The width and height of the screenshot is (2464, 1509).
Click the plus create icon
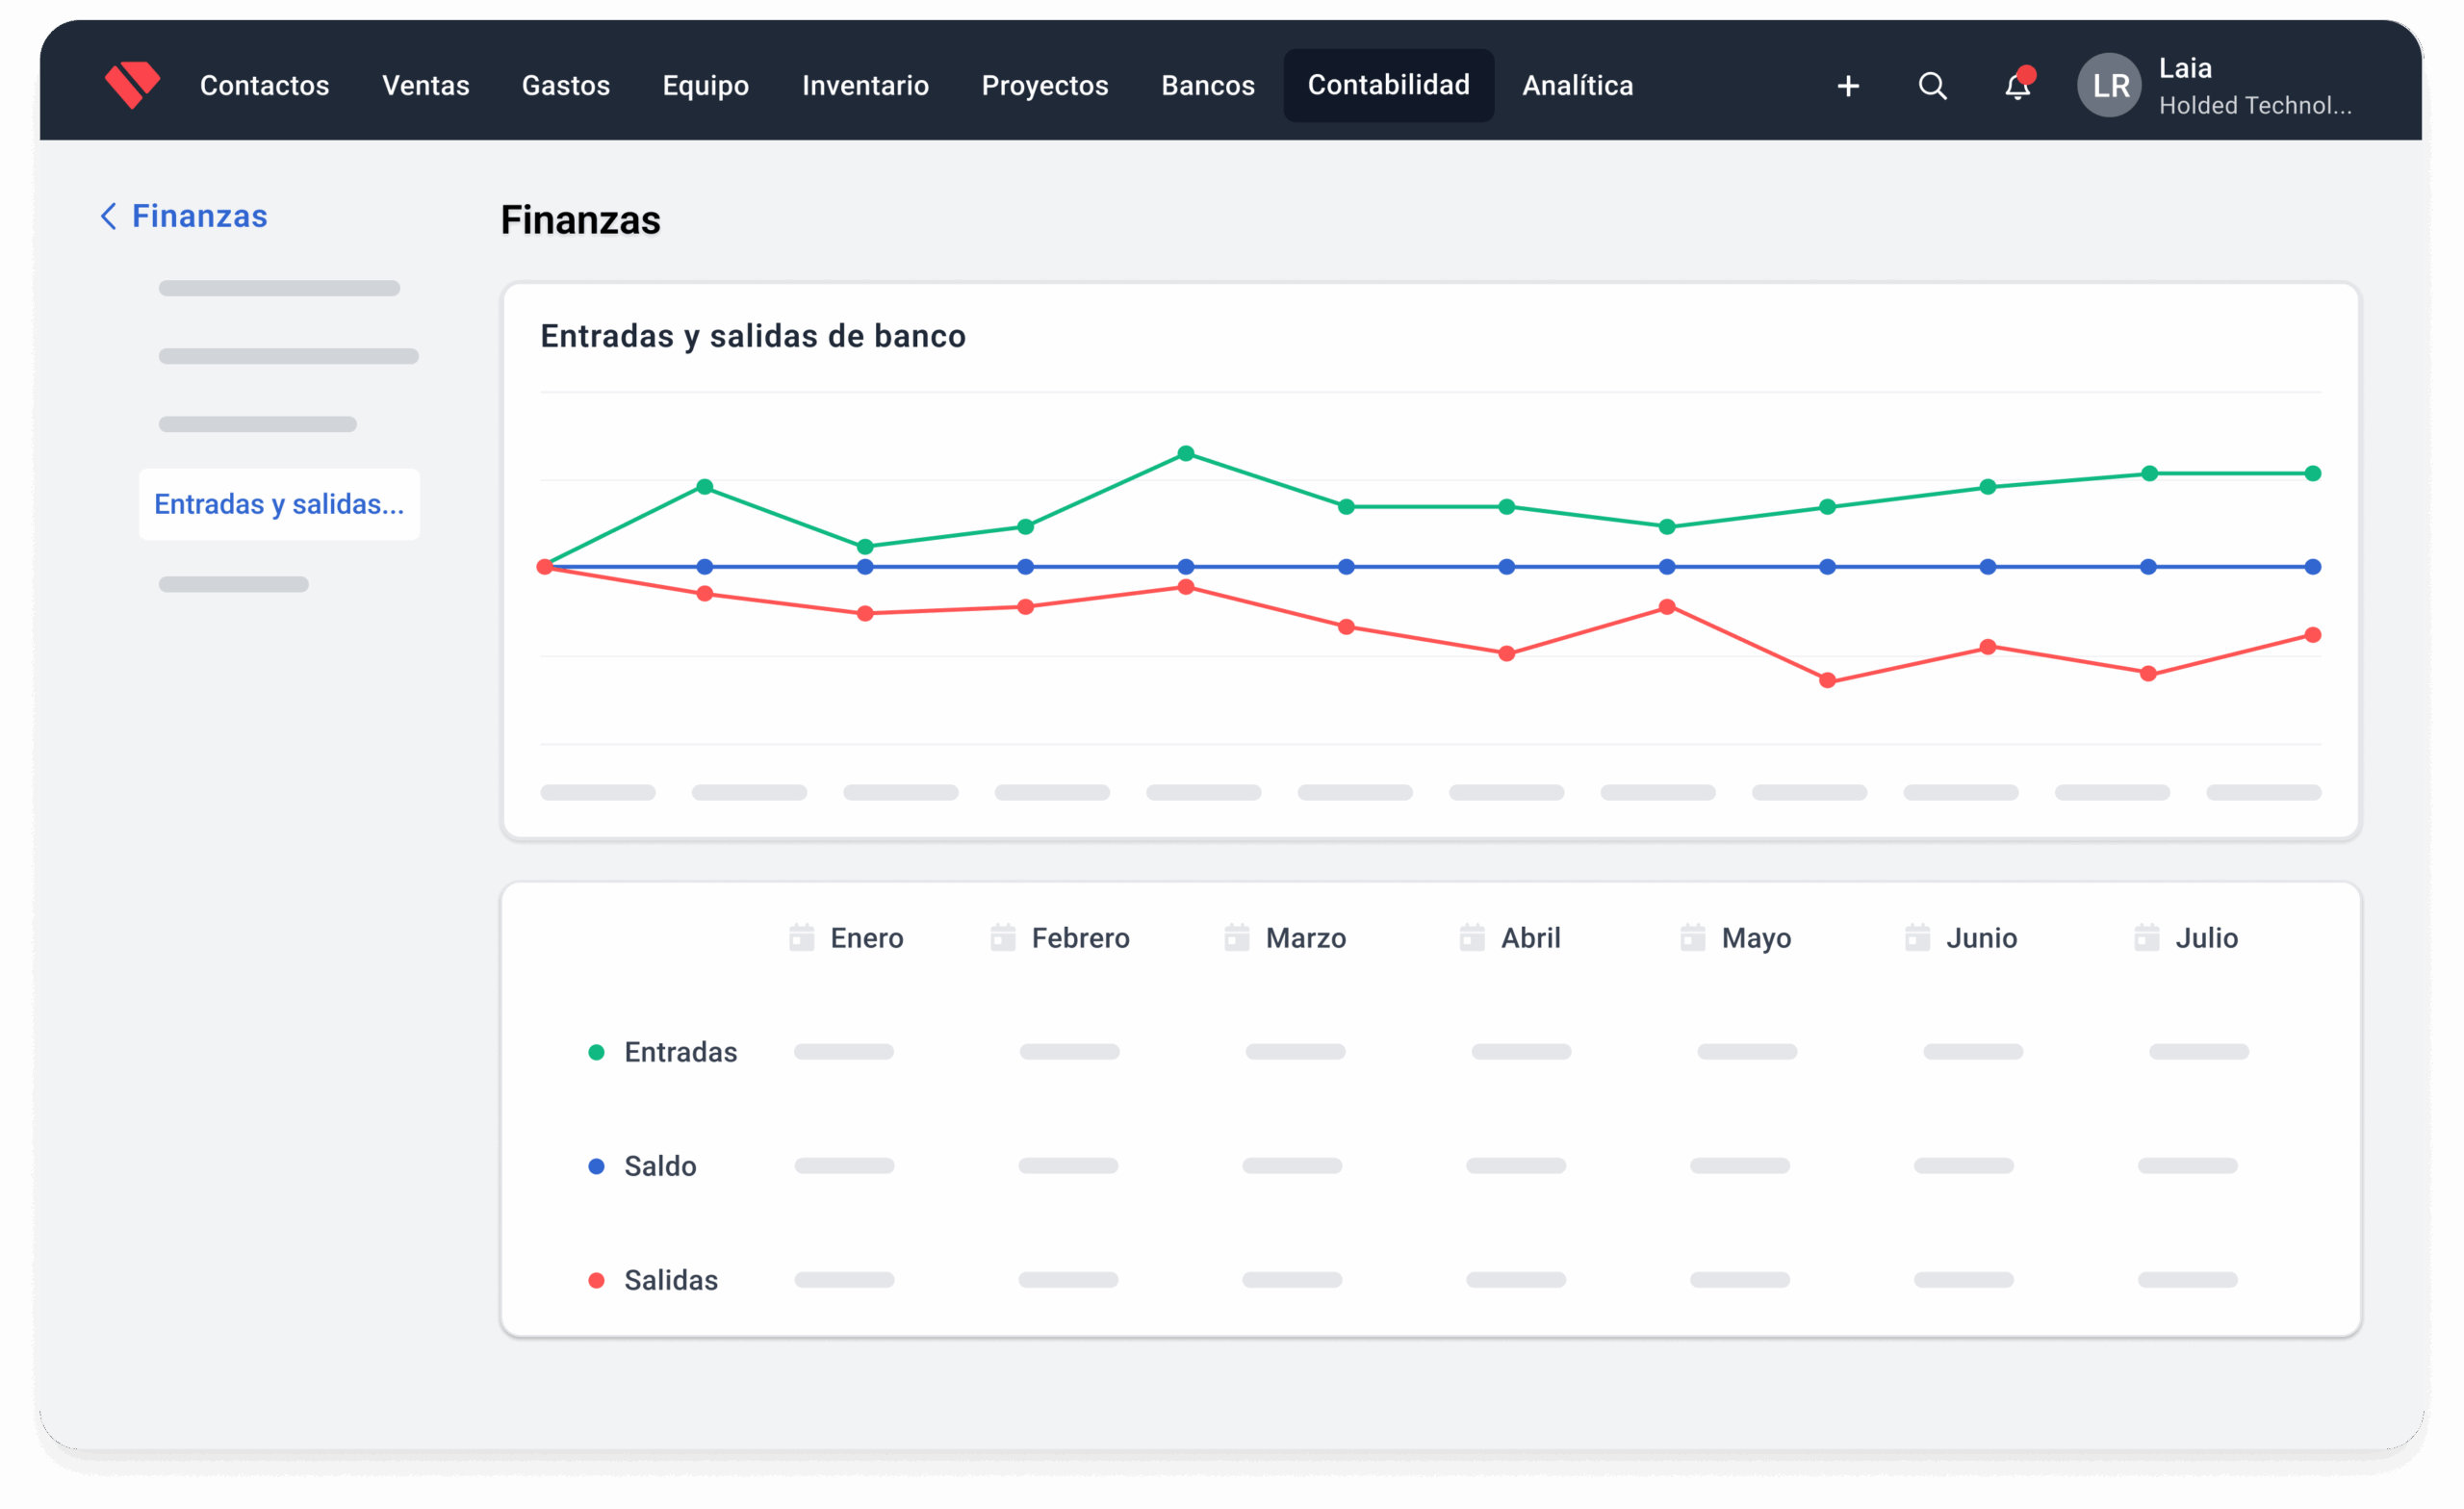pyautogui.click(x=1848, y=87)
